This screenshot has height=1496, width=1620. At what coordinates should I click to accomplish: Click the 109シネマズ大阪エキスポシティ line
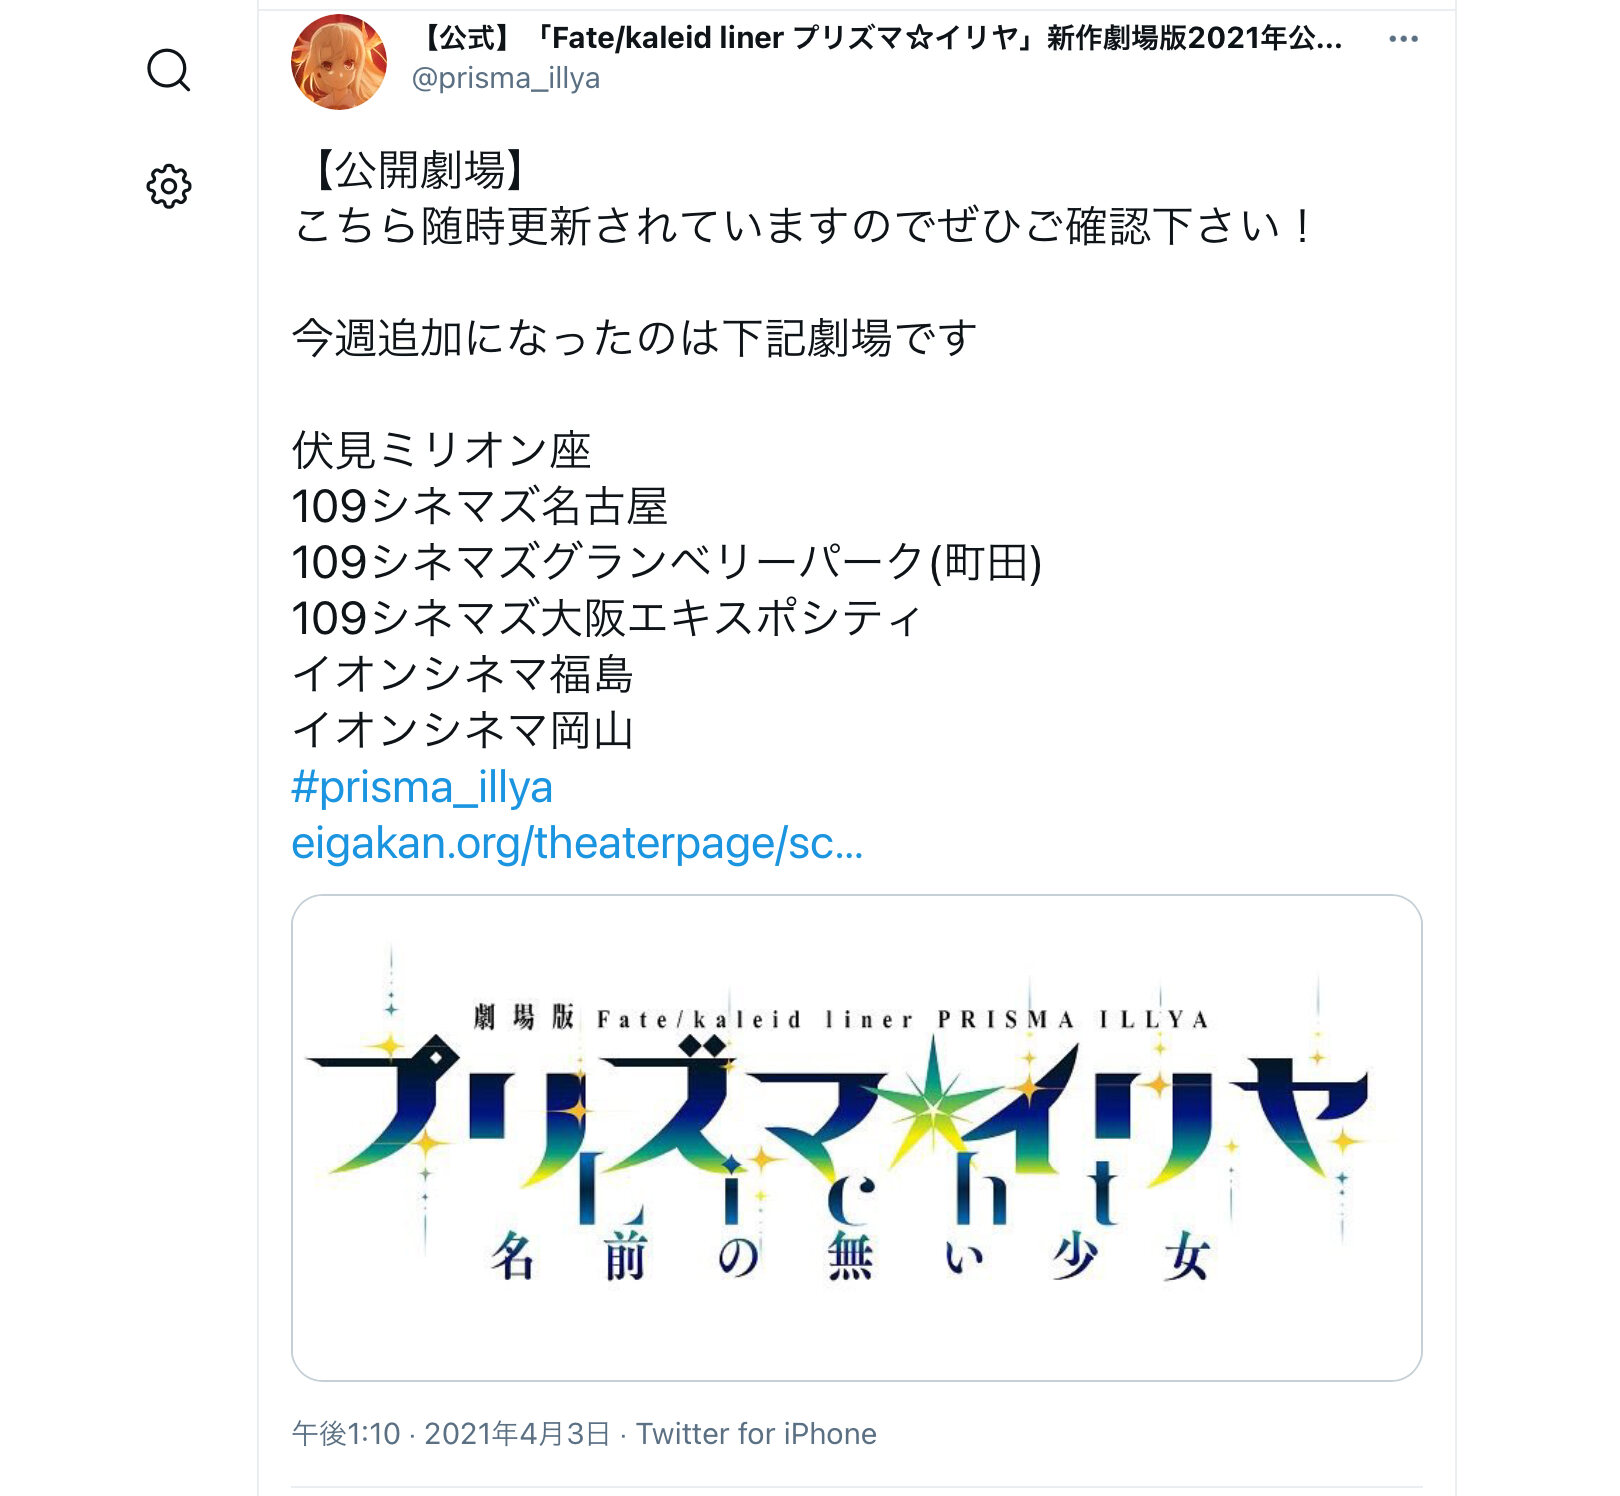(606, 618)
